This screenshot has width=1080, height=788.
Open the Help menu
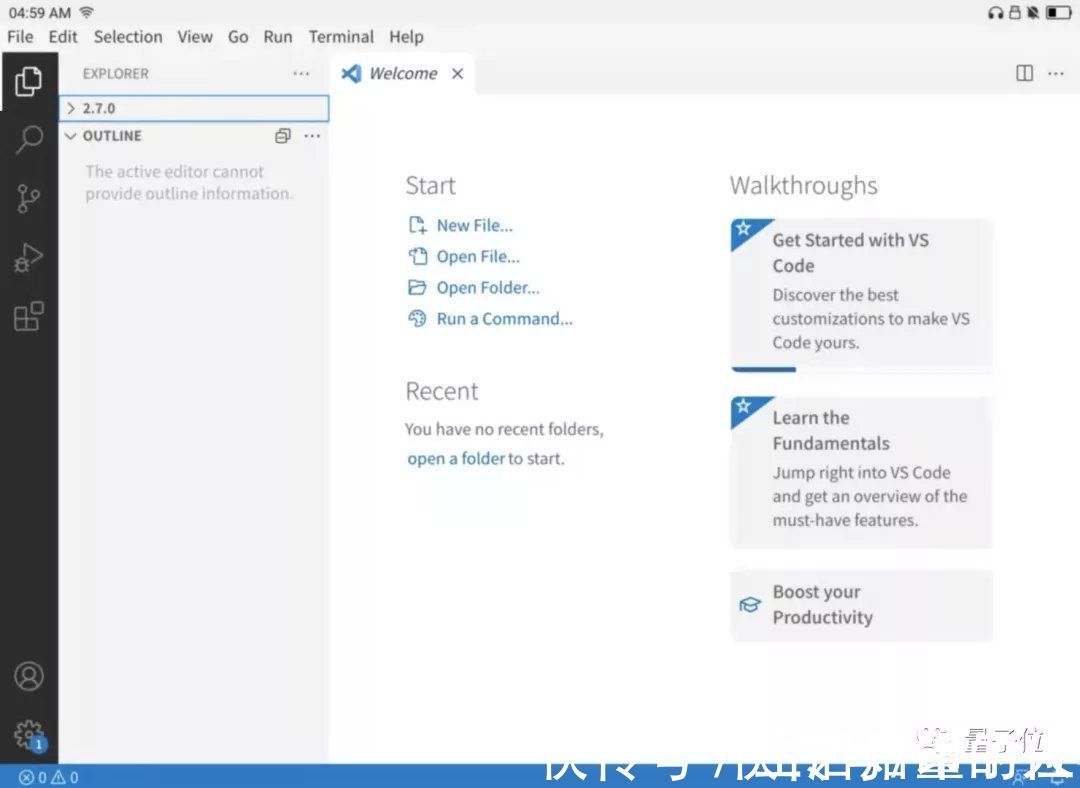point(406,37)
